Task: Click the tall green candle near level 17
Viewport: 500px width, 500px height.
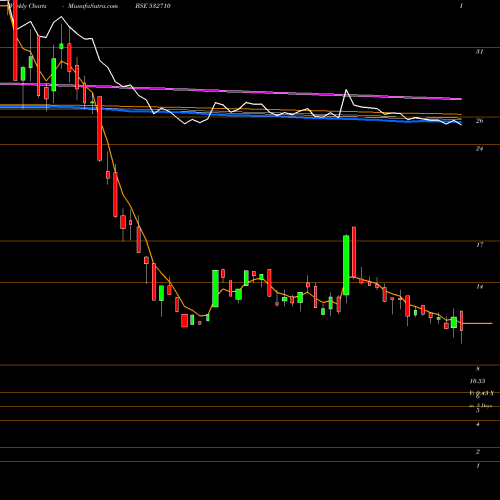Action: [346, 265]
